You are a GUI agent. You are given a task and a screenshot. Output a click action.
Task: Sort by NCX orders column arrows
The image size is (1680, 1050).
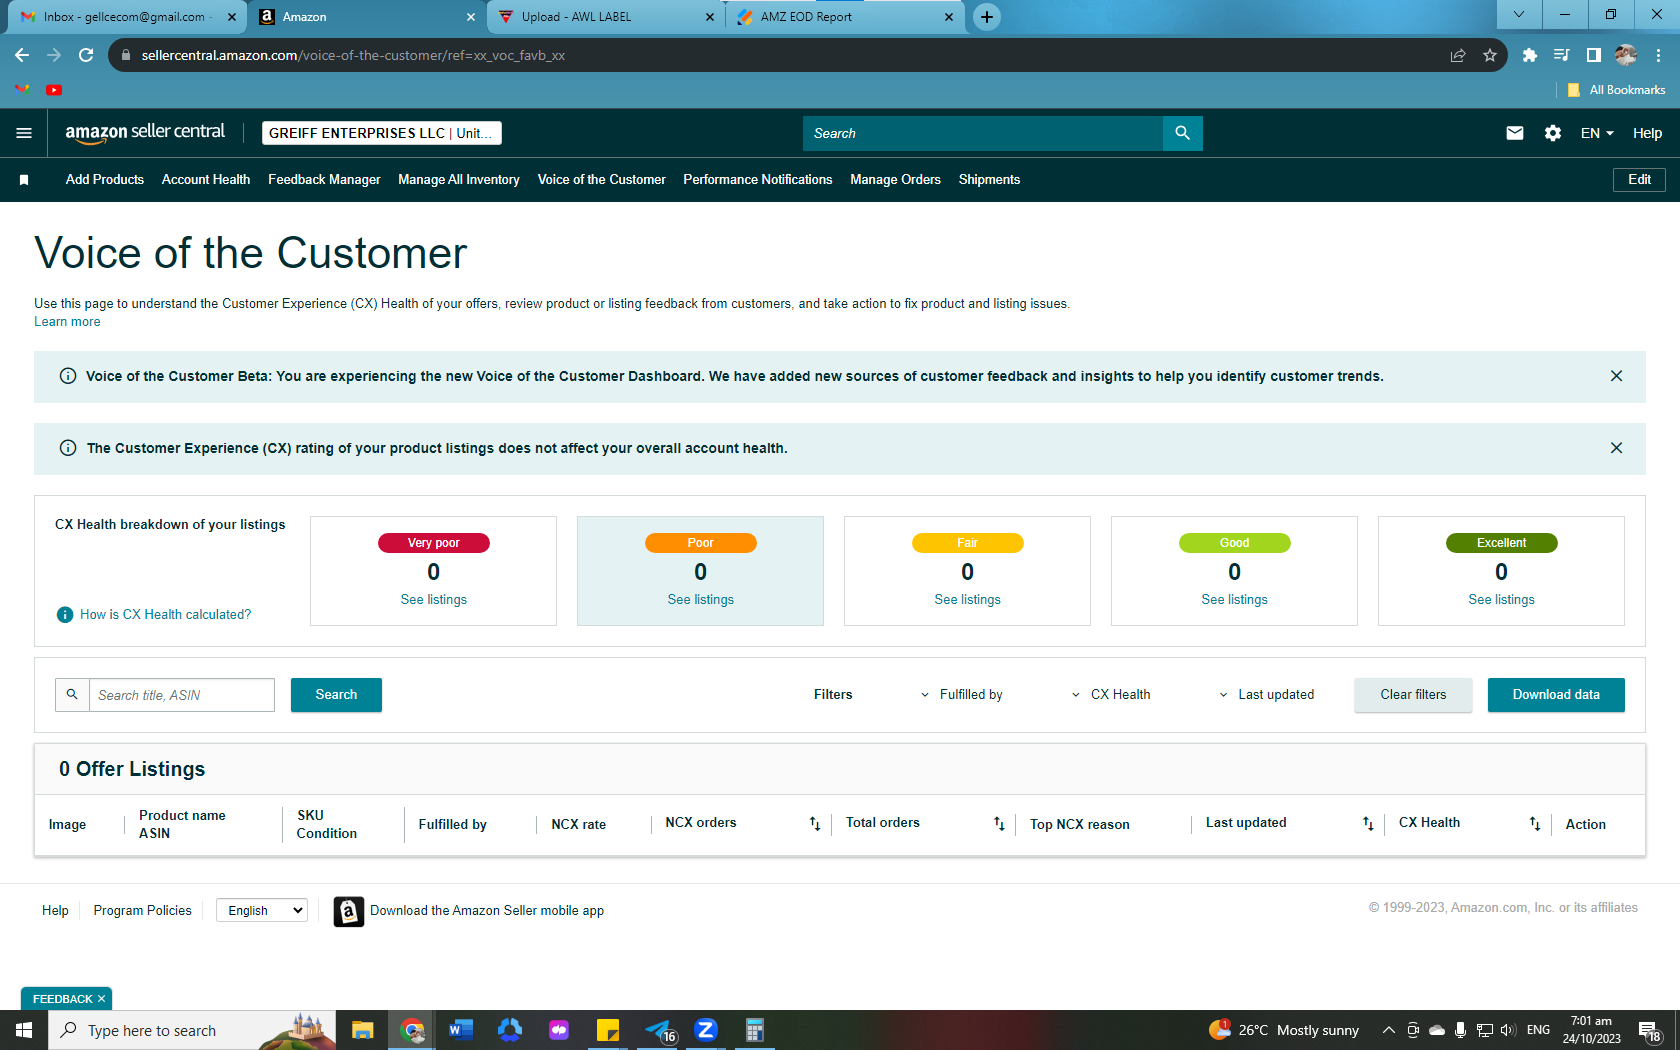pyautogui.click(x=815, y=824)
